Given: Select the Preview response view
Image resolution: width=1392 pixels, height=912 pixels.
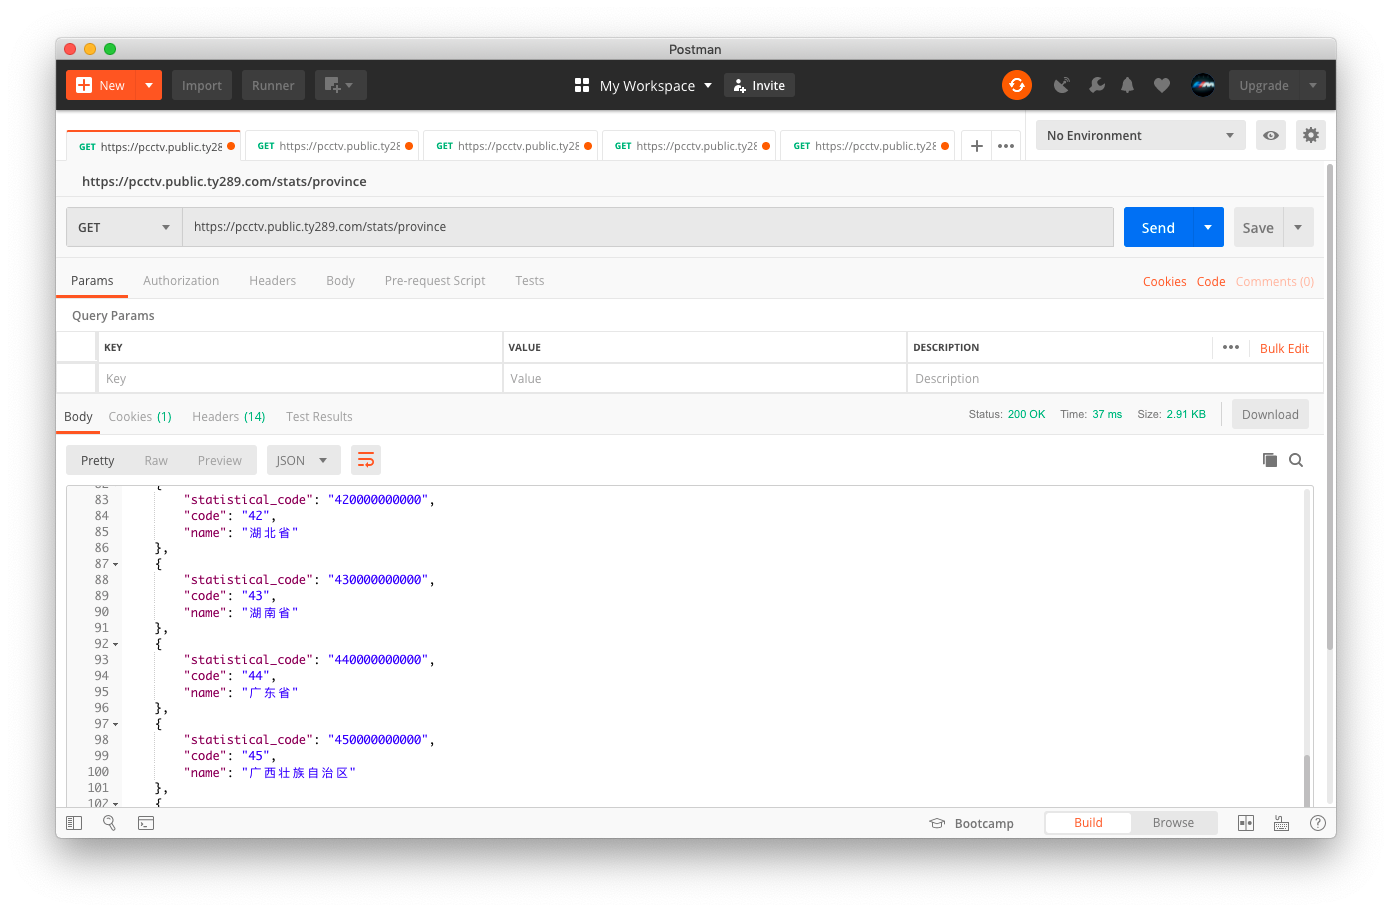Looking at the screenshot, I should (x=220, y=460).
